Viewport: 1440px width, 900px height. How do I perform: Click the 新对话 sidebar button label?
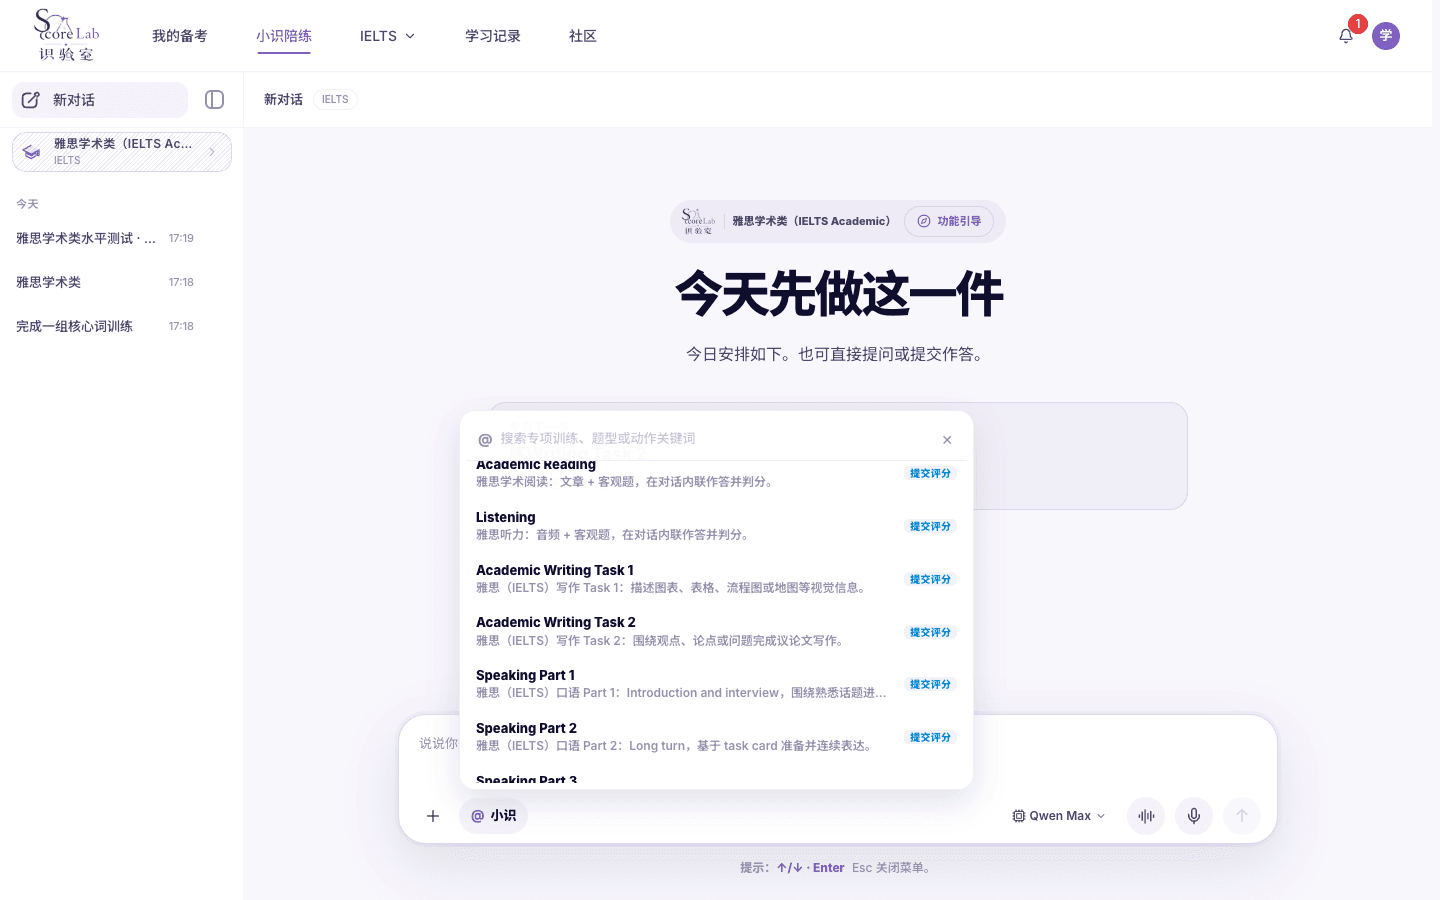(74, 100)
